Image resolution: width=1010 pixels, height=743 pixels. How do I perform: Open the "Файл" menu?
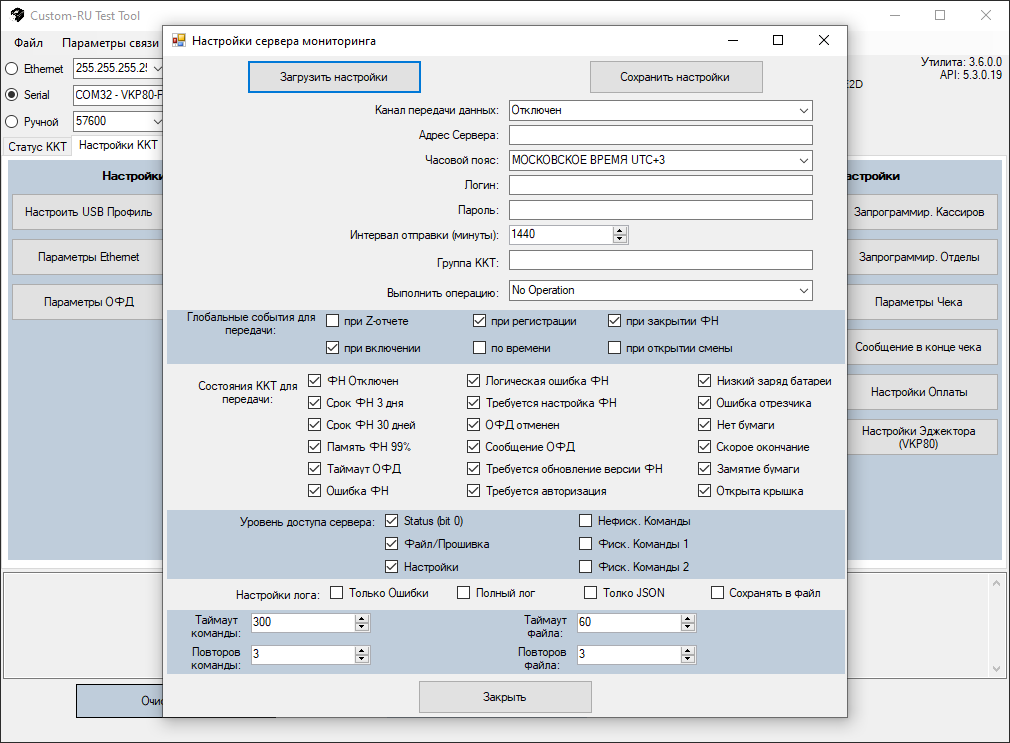[x=28, y=43]
